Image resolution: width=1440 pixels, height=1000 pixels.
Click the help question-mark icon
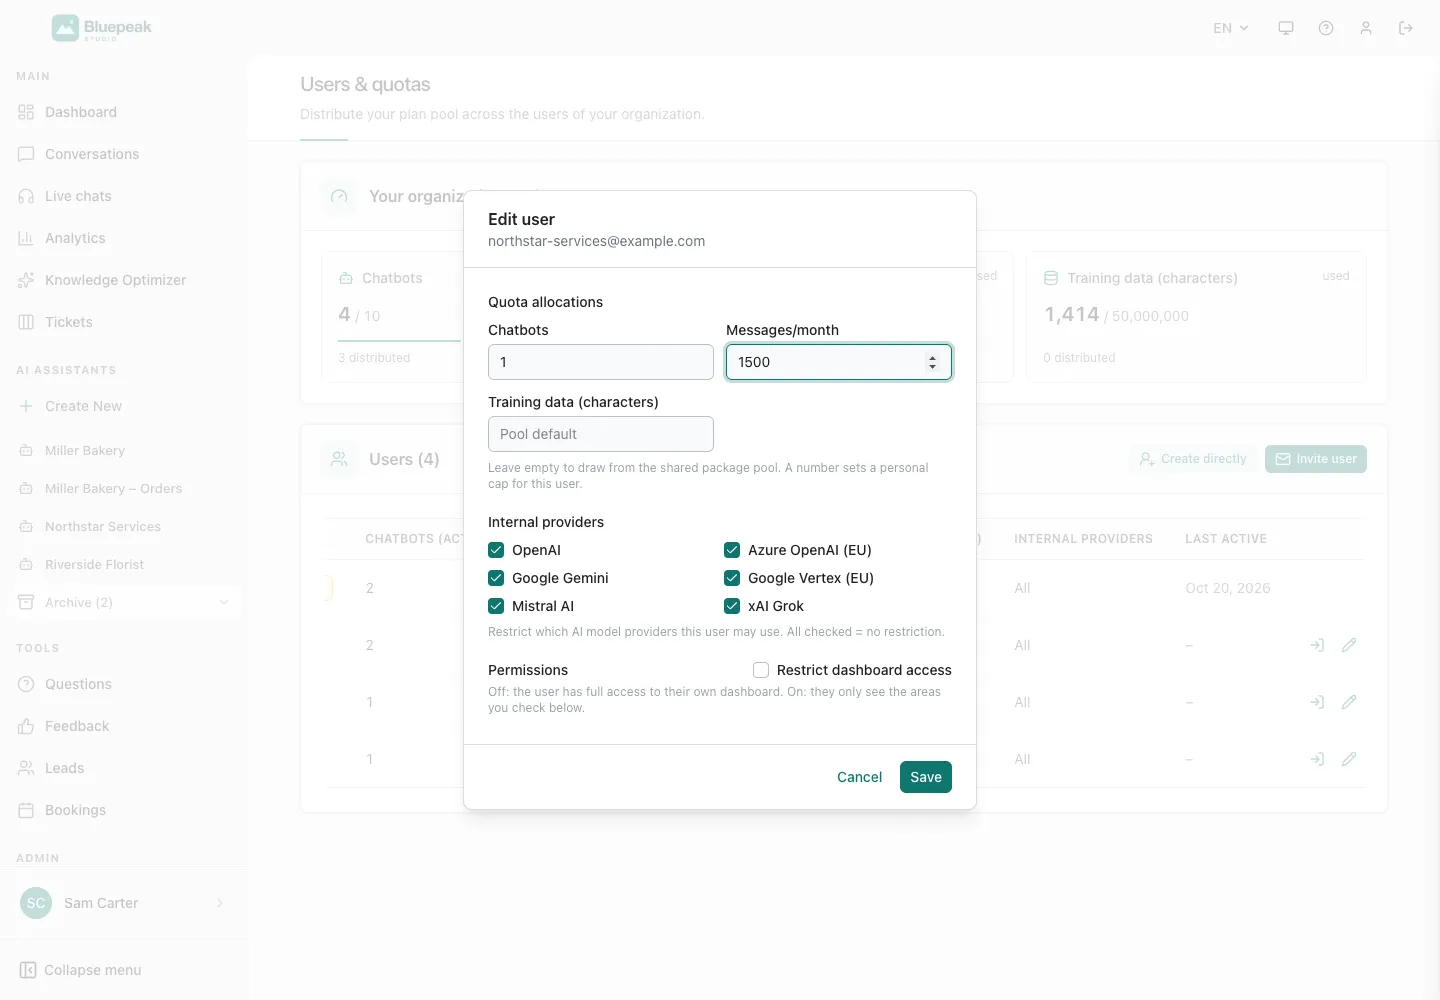point(1326,28)
